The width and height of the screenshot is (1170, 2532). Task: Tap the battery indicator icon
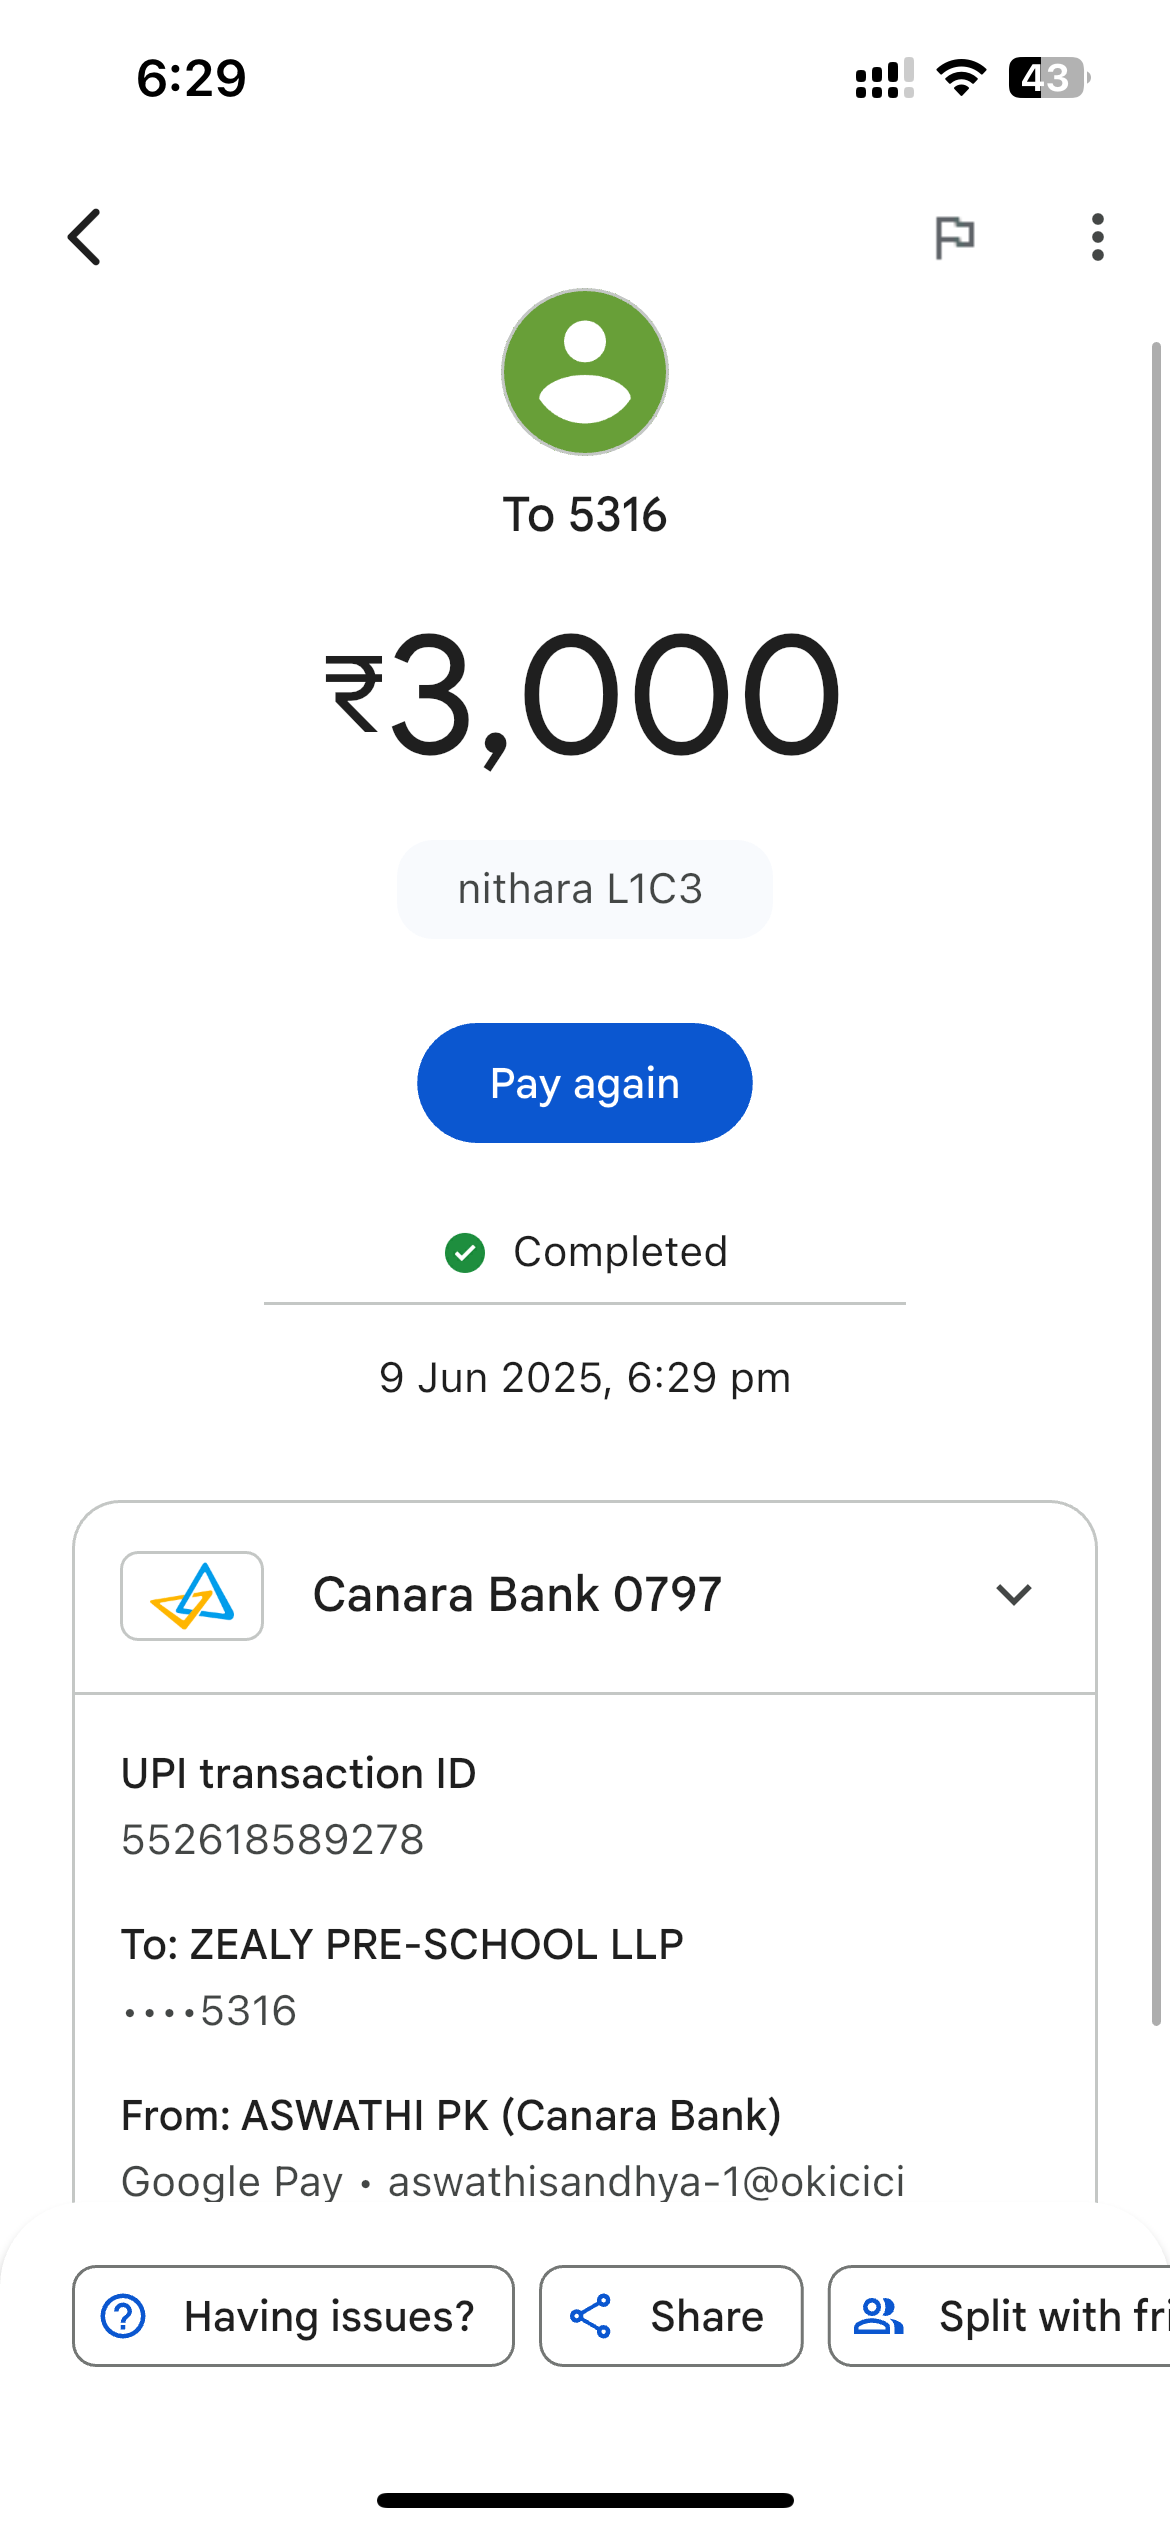click(x=1048, y=78)
